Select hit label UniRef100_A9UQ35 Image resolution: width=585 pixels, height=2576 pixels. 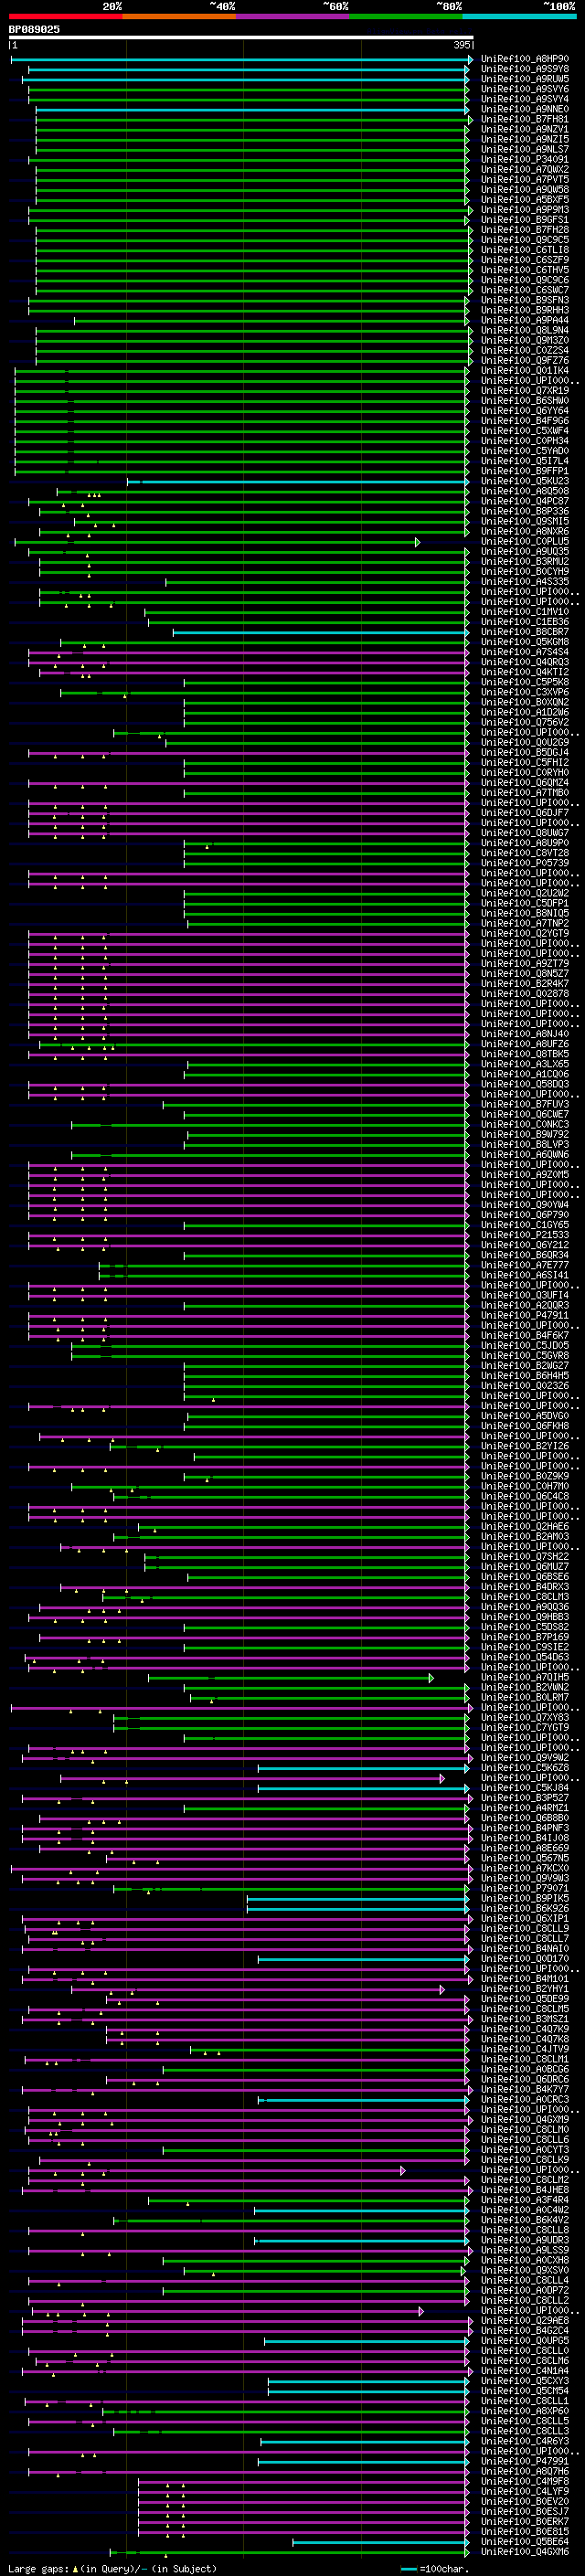(x=525, y=552)
